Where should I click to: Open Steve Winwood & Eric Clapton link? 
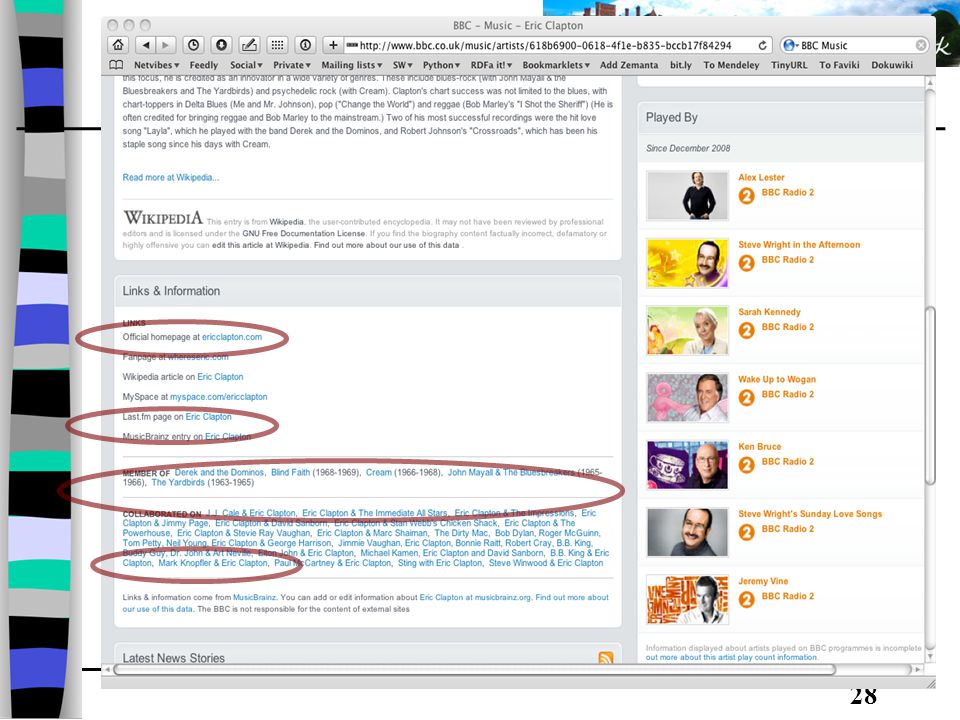pos(546,563)
